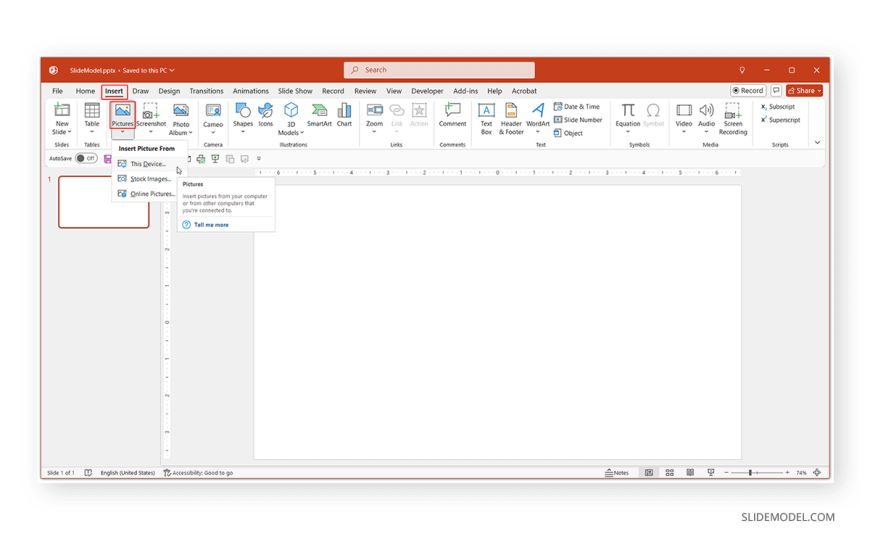Insert an Equation
This screenshot has width=870, height=539.
pos(628,114)
